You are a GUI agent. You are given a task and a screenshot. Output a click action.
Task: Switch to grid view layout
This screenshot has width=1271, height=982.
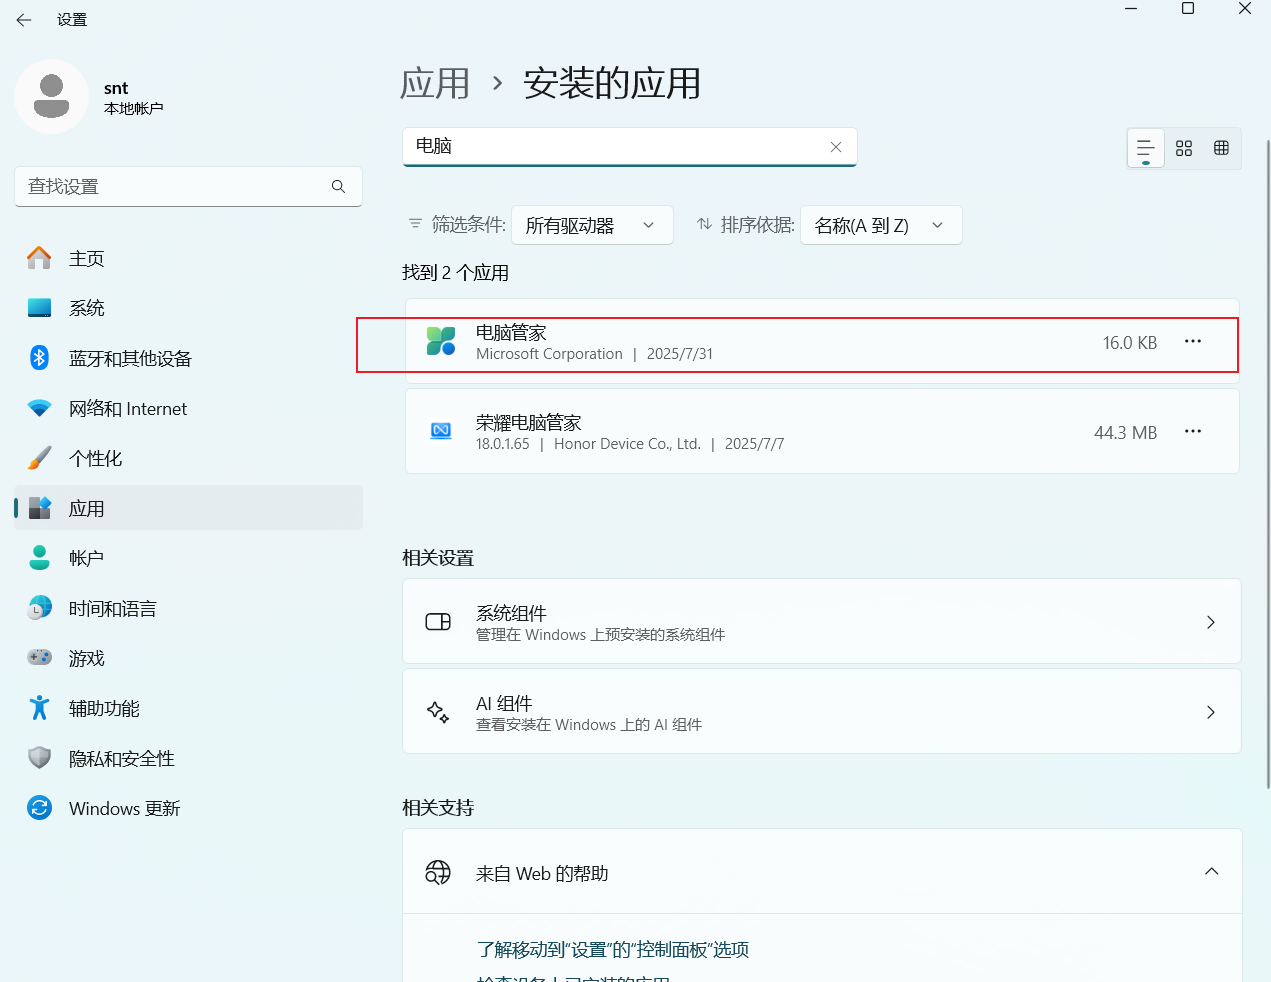pyautogui.click(x=1184, y=148)
